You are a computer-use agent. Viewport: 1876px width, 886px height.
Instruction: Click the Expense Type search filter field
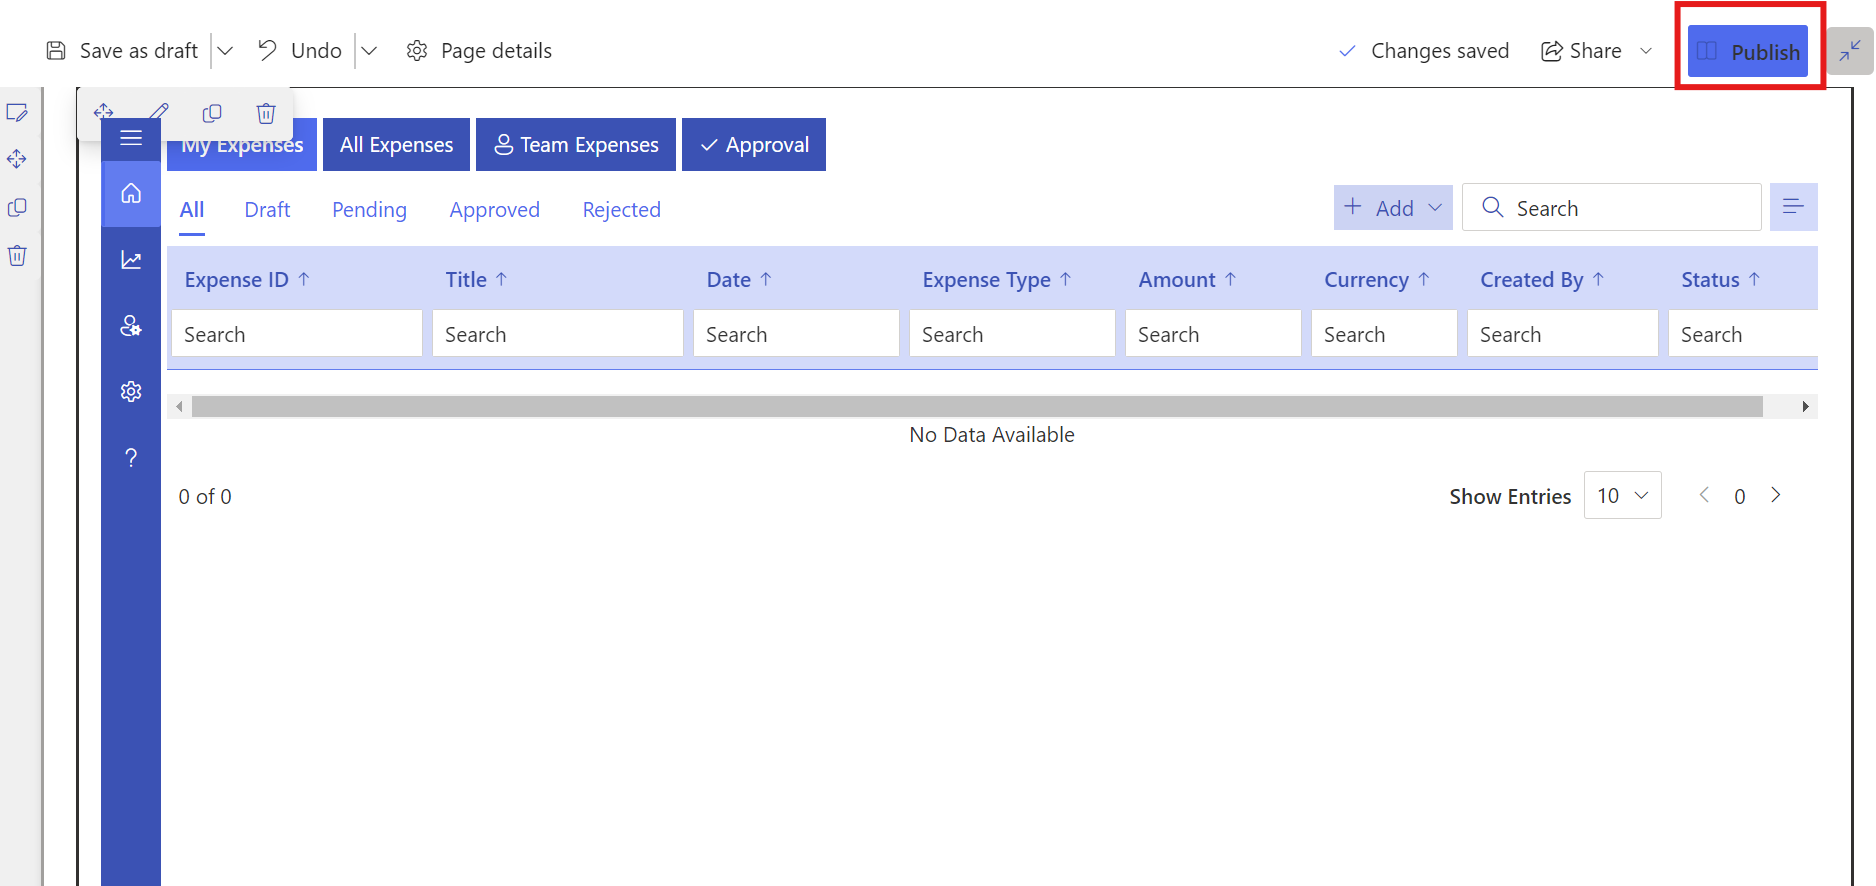[x=1012, y=334]
